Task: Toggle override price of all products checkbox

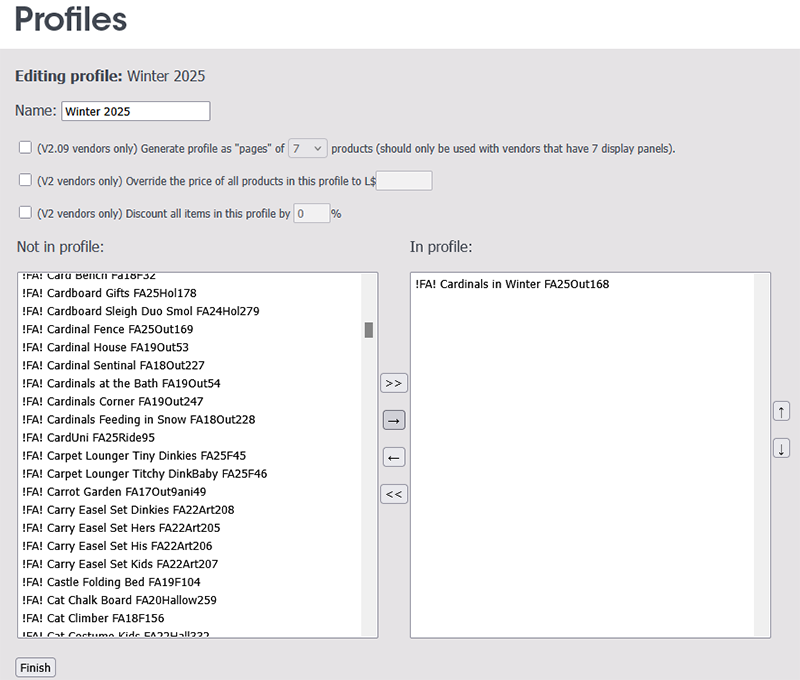Action: pos(26,180)
